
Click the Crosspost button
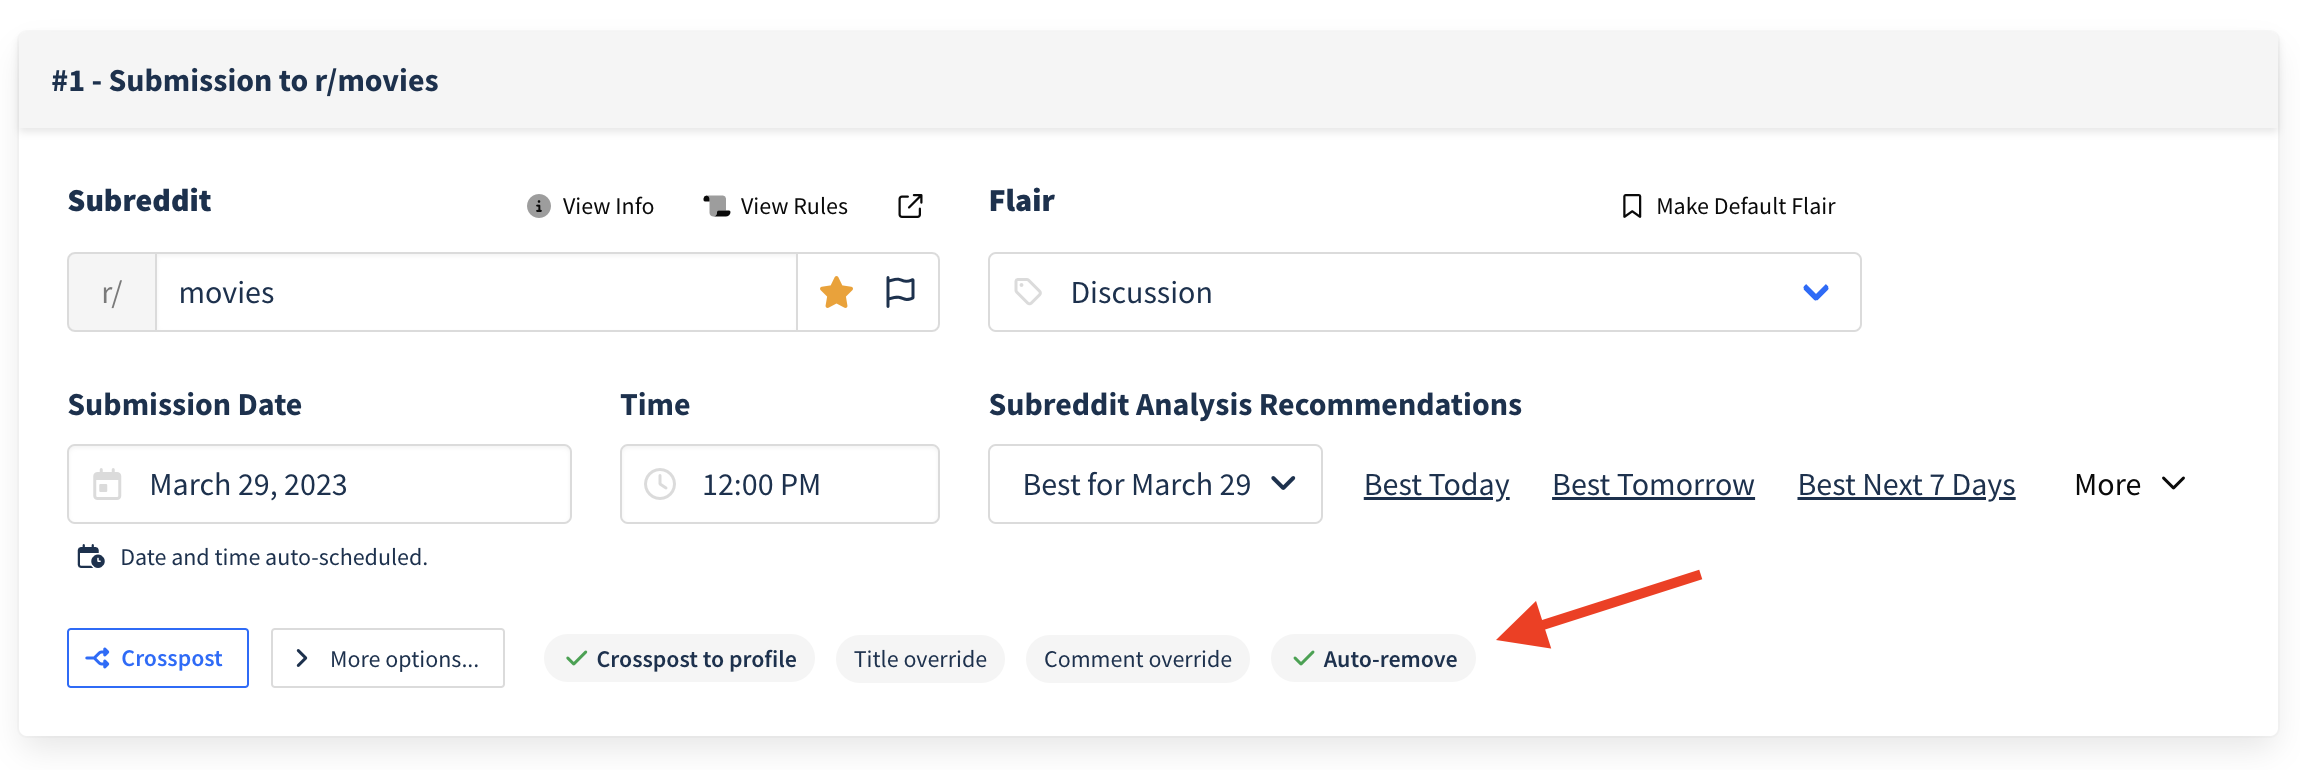158,658
